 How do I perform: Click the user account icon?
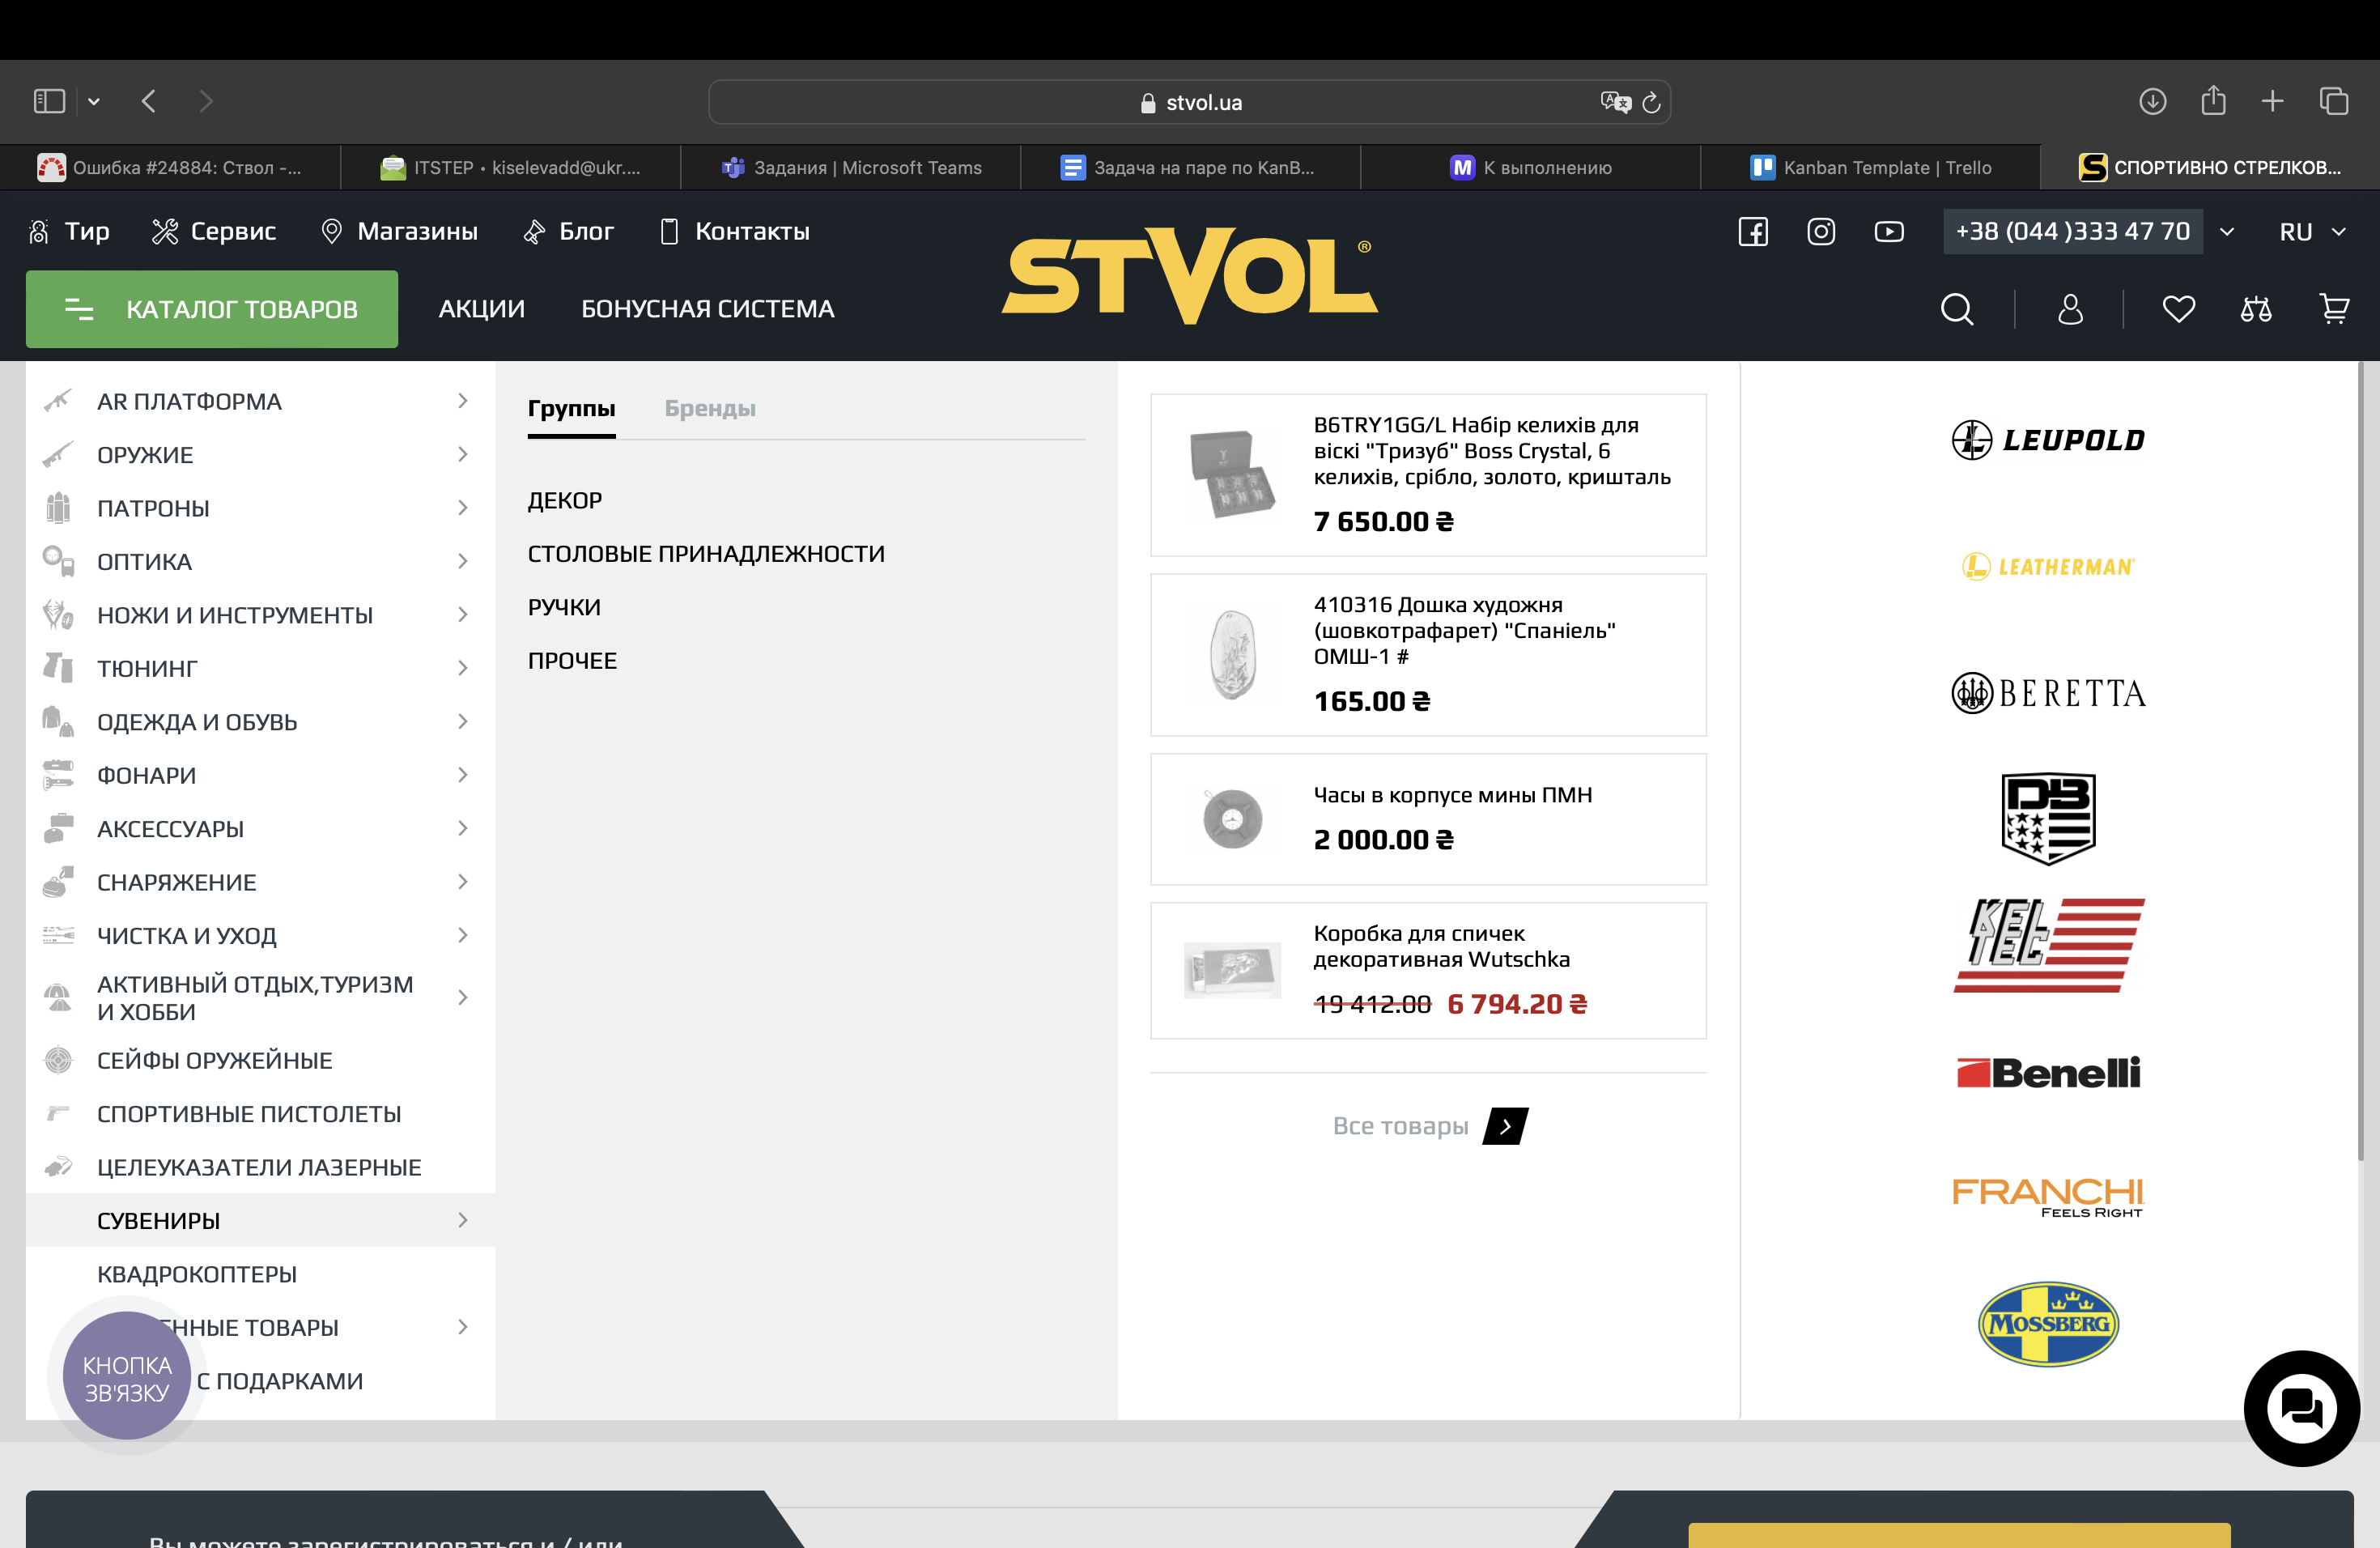click(2070, 309)
